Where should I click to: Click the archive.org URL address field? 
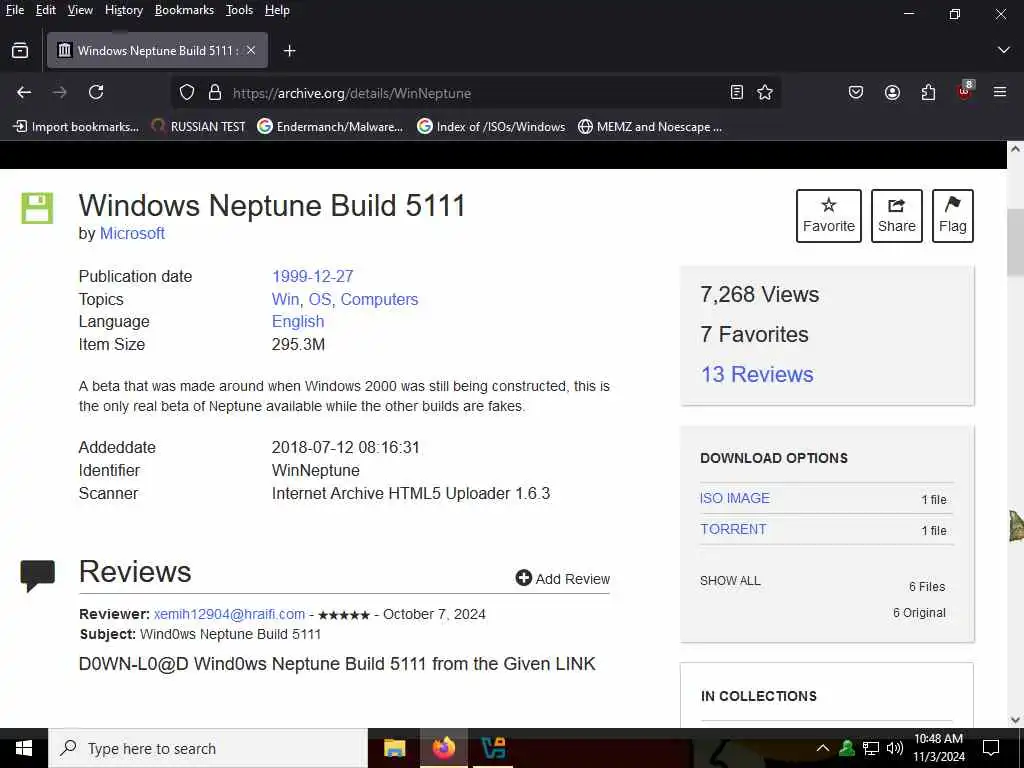[x=477, y=93]
